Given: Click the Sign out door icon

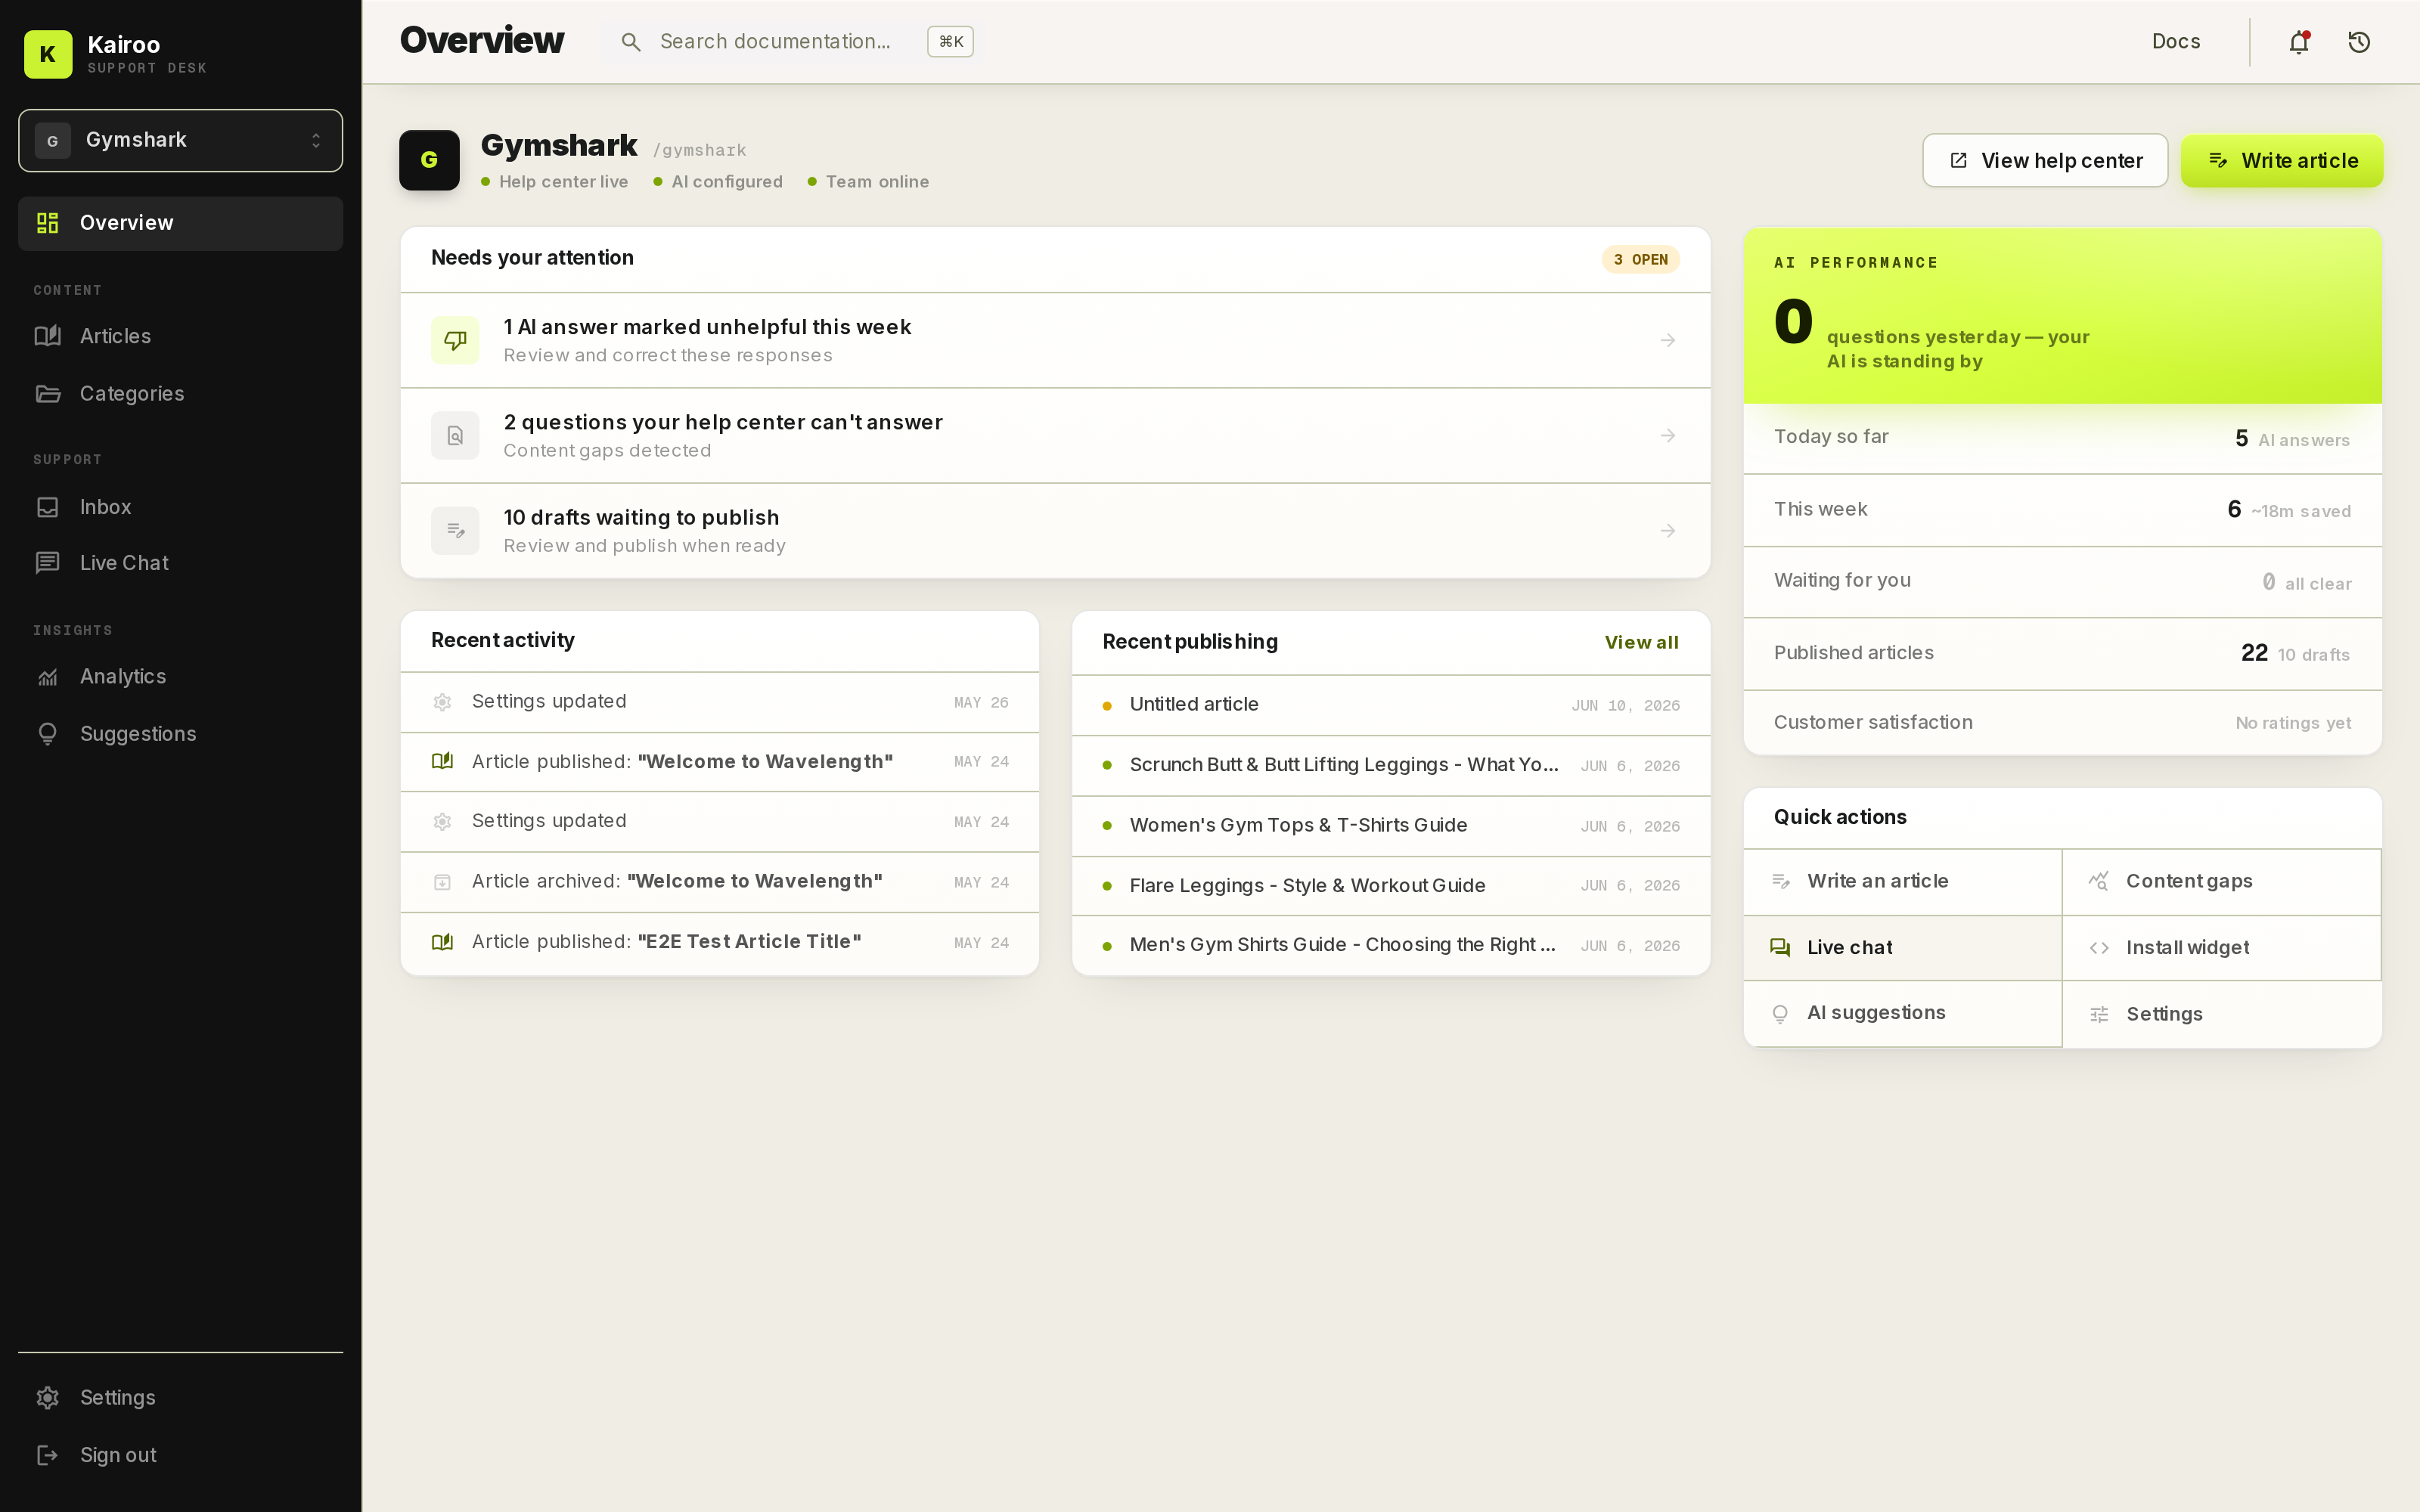Looking at the screenshot, I should [x=48, y=1455].
